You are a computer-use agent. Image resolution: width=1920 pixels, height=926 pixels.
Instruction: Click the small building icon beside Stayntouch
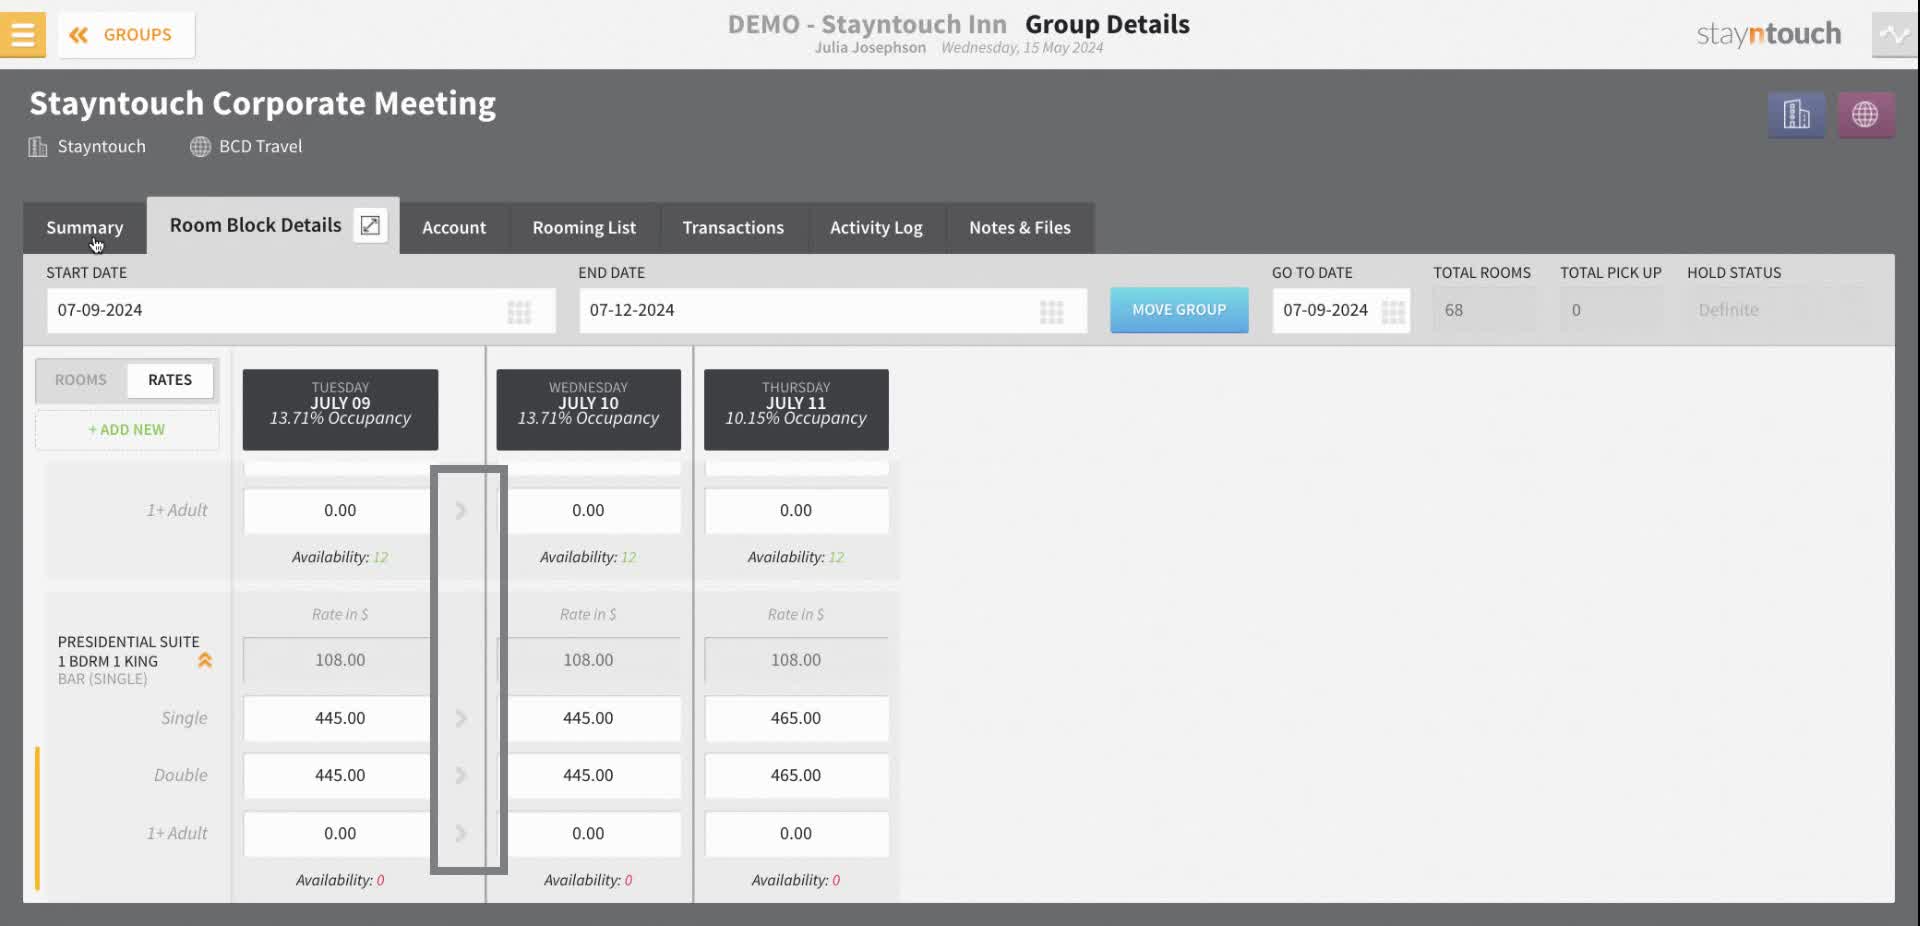pos(38,147)
